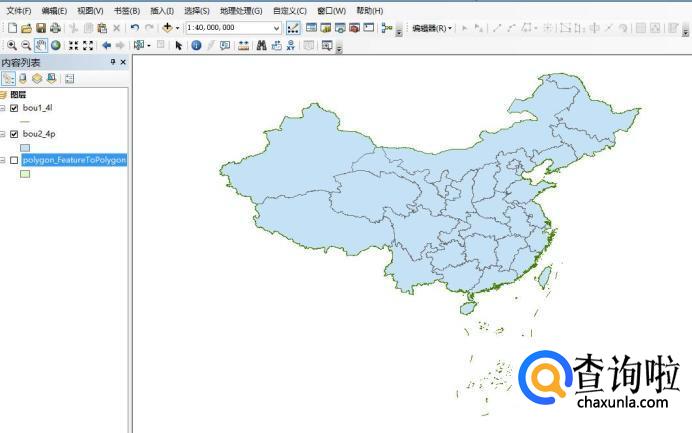
Task: Click the bou1_4l line symbol
Action: (x=25, y=121)
